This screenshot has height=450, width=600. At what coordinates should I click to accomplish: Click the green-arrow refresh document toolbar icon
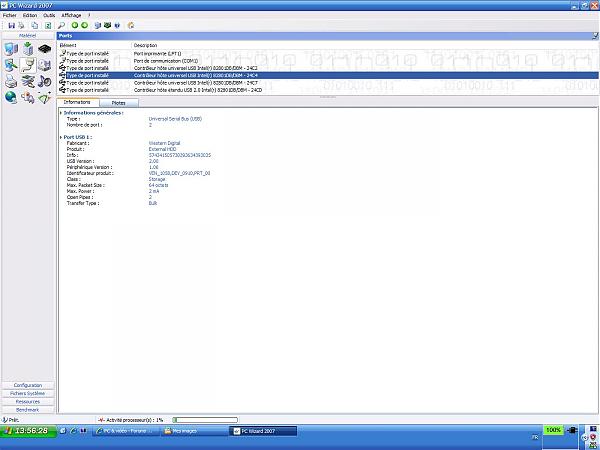tap(48, 25)
